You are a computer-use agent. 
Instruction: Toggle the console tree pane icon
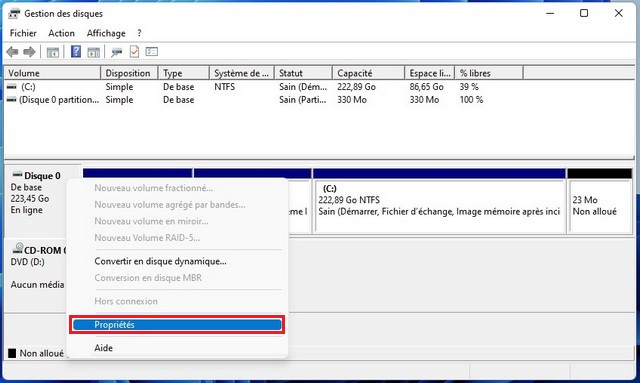tap(53, 52)
